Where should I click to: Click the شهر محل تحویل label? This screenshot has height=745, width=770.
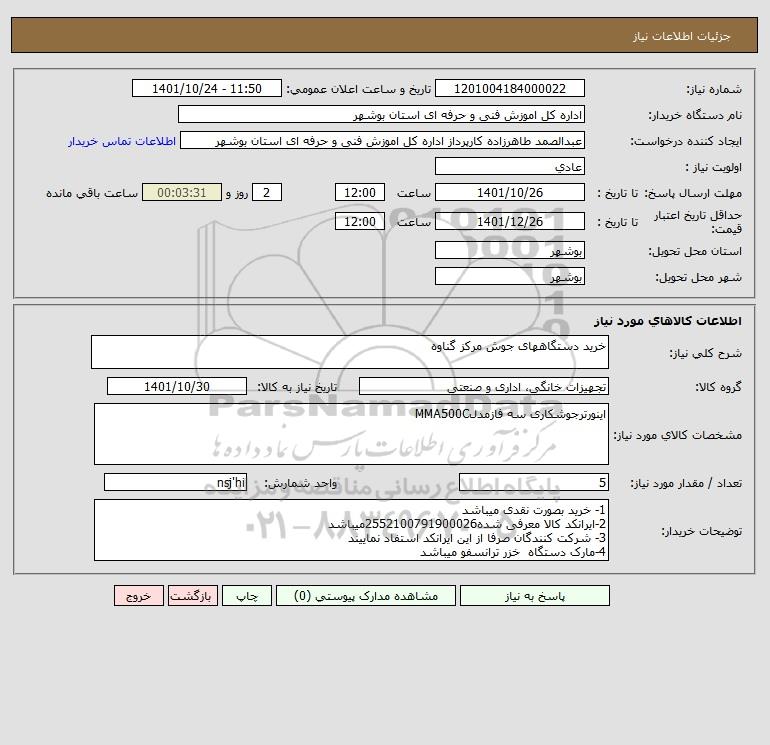(x=699, y=278)
